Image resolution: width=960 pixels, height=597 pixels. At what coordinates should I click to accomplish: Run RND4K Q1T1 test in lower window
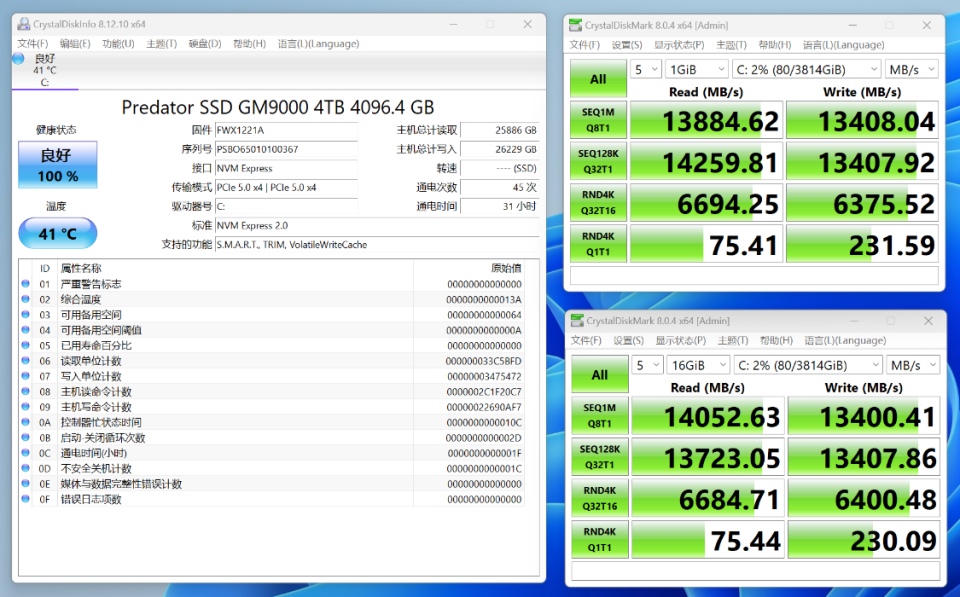click(x=600, y=539)
